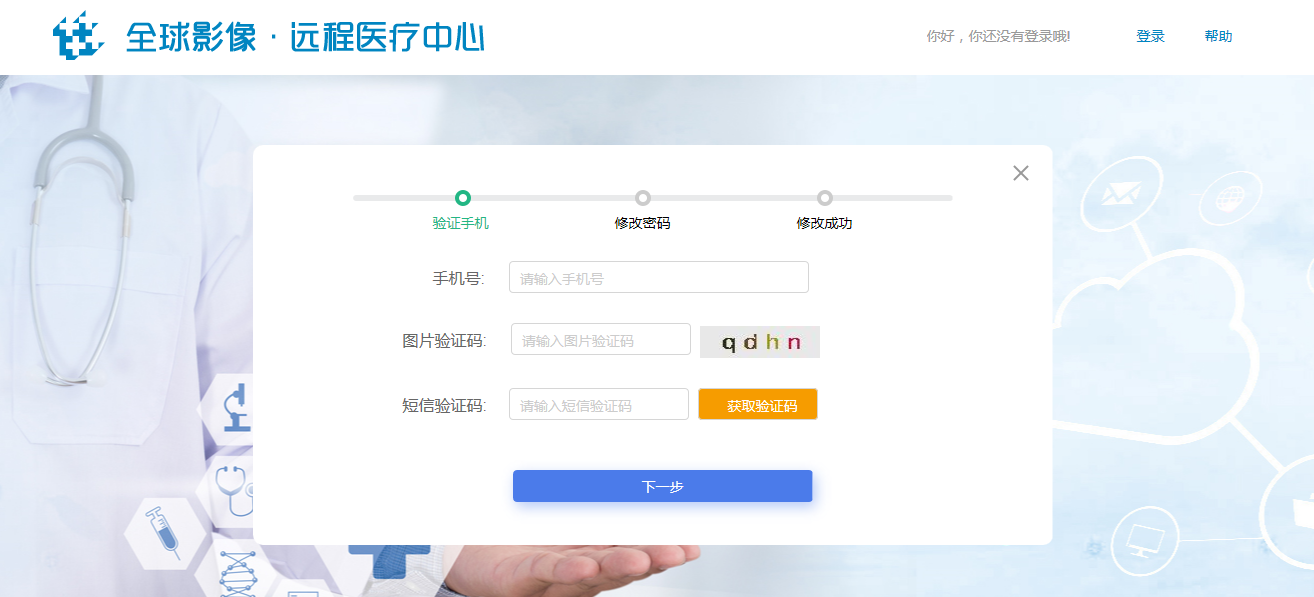Select the 修改密码 step circle
1314x597 pixels.
[642, 198]
